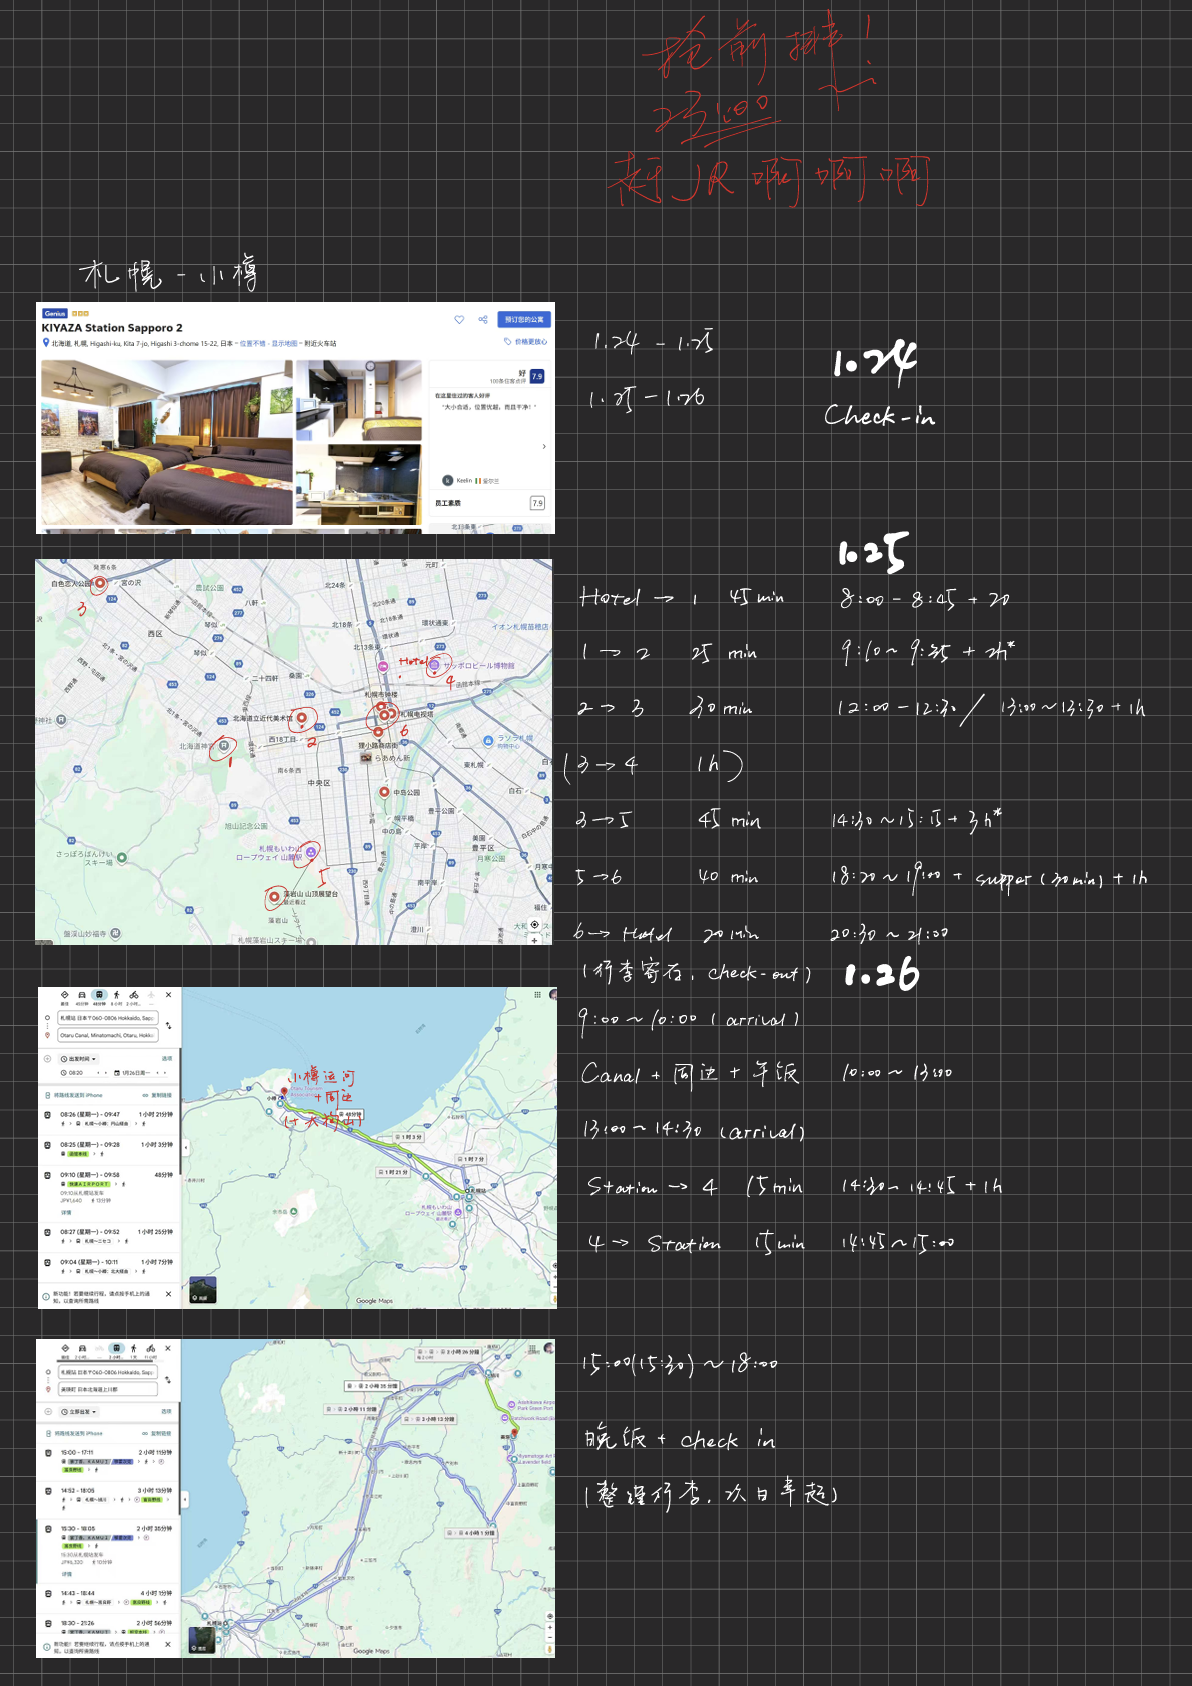Select walking mode in the Otaru Canal directions

116,995
